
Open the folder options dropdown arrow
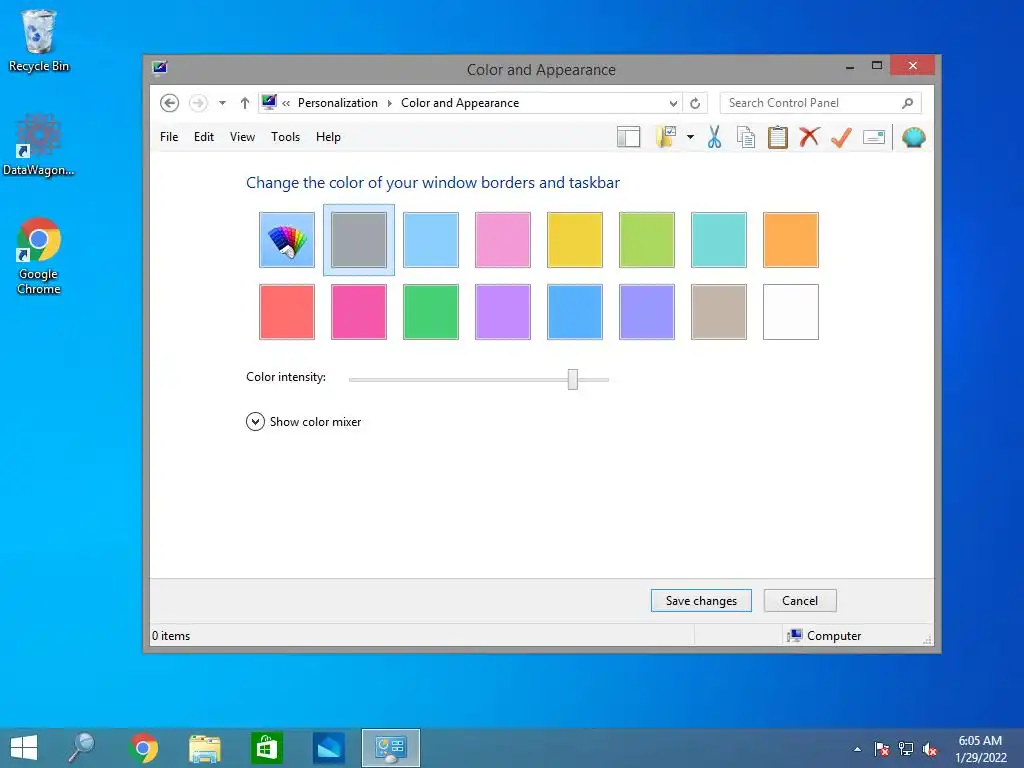point(690,137)
